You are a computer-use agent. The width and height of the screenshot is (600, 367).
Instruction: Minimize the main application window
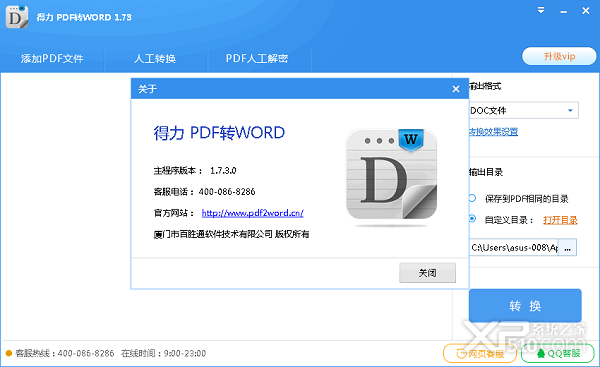click(563, 11)
